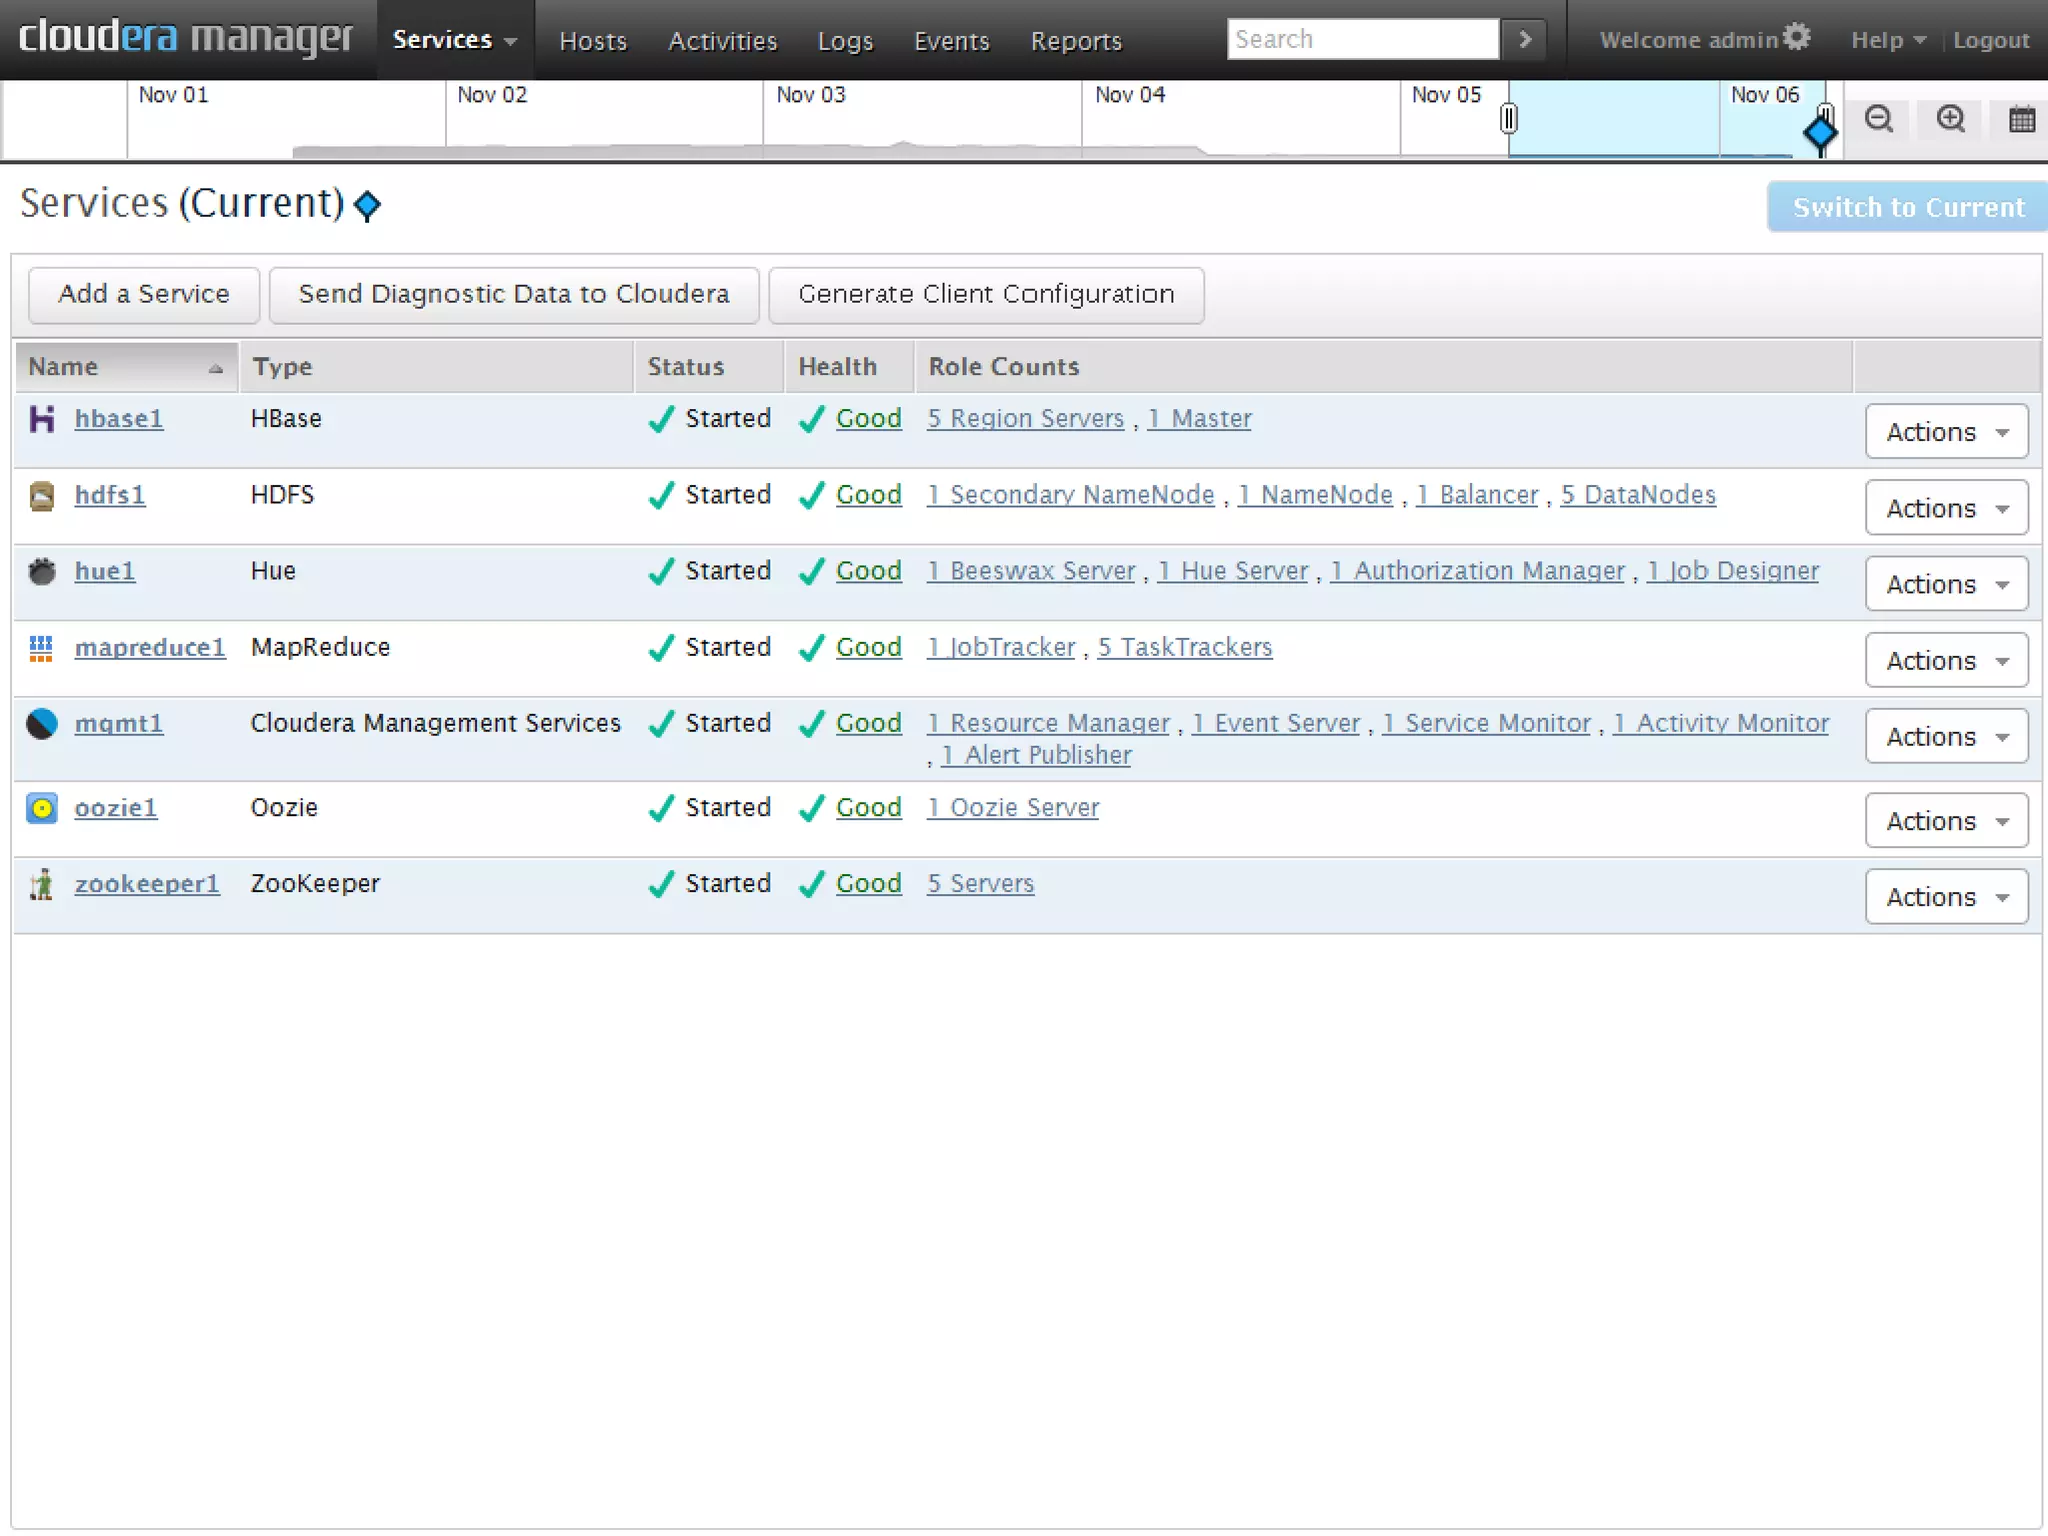
Task: Go to the Hosts page
Action: pyautogui.click(x=593, y=41)
